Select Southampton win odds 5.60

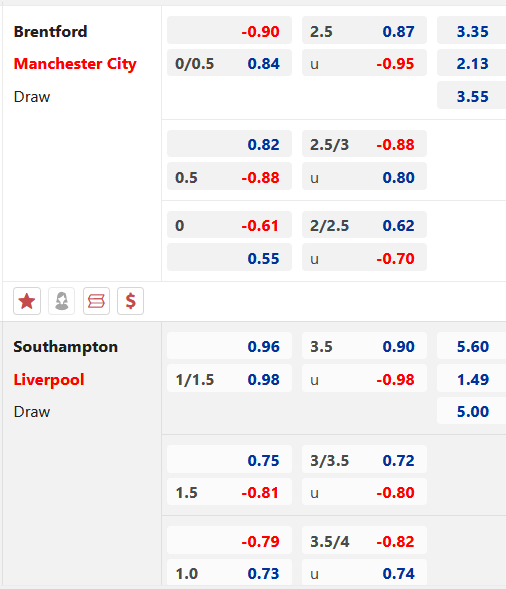point(472,346)
